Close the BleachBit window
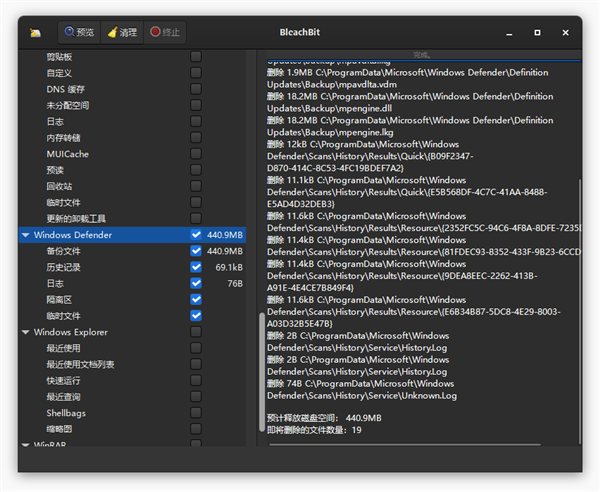This screenshot has height=492, width=600. 566,33
